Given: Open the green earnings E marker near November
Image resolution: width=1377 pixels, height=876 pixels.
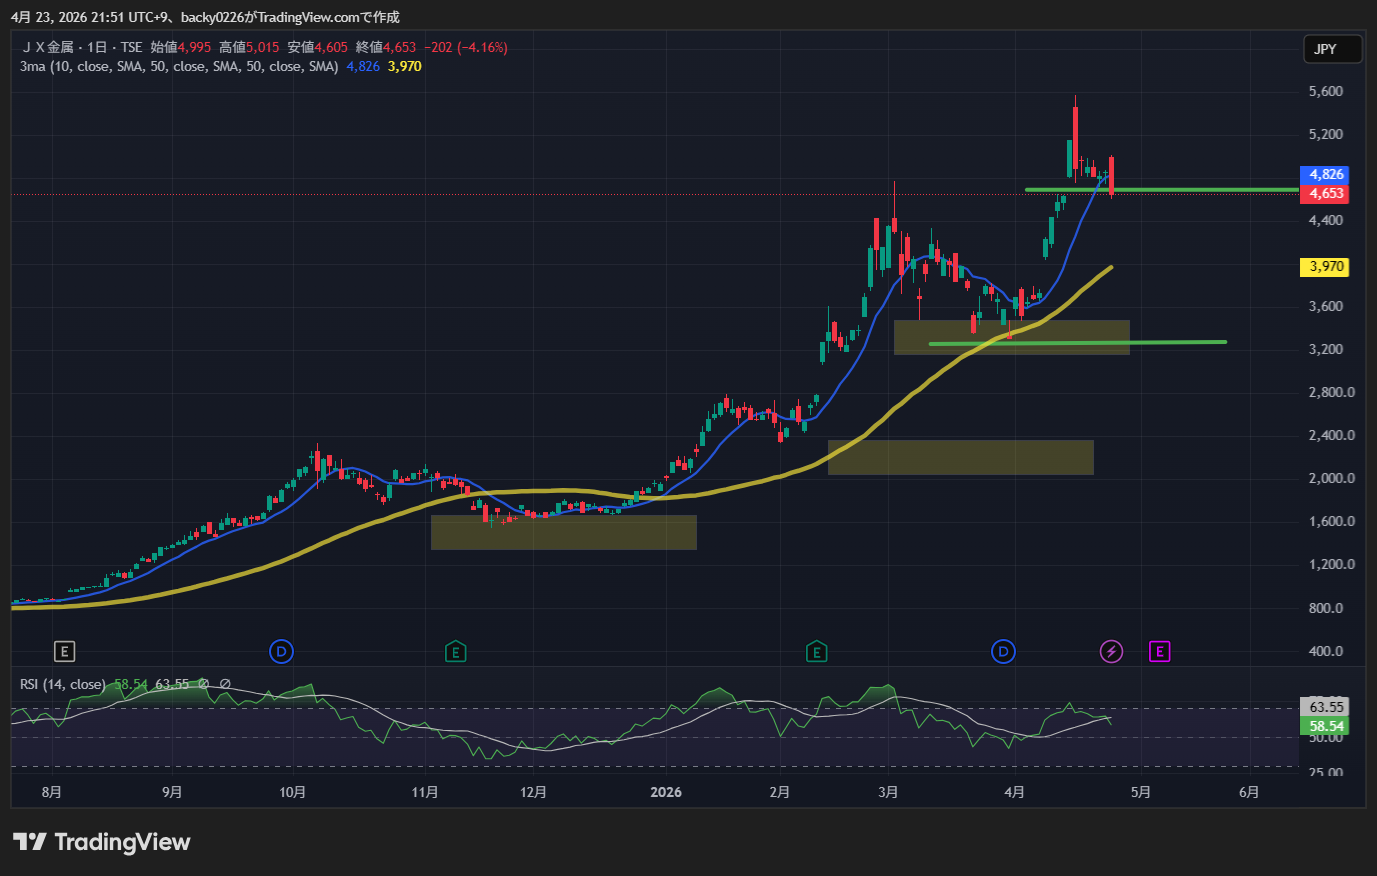Looking at the screenshot, I should [x=456, y=652].
